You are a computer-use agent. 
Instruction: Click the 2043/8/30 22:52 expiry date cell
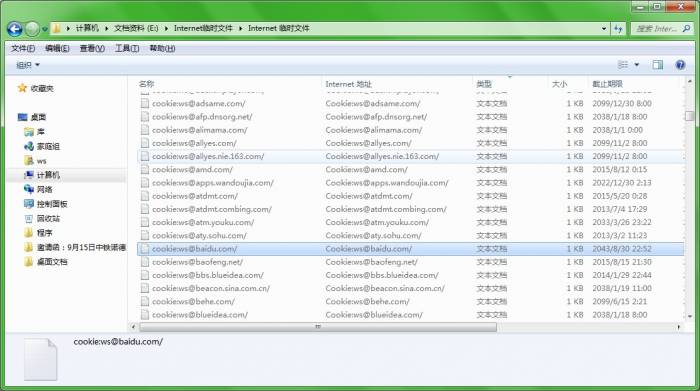pyautogui.click(x=622, y=249)
